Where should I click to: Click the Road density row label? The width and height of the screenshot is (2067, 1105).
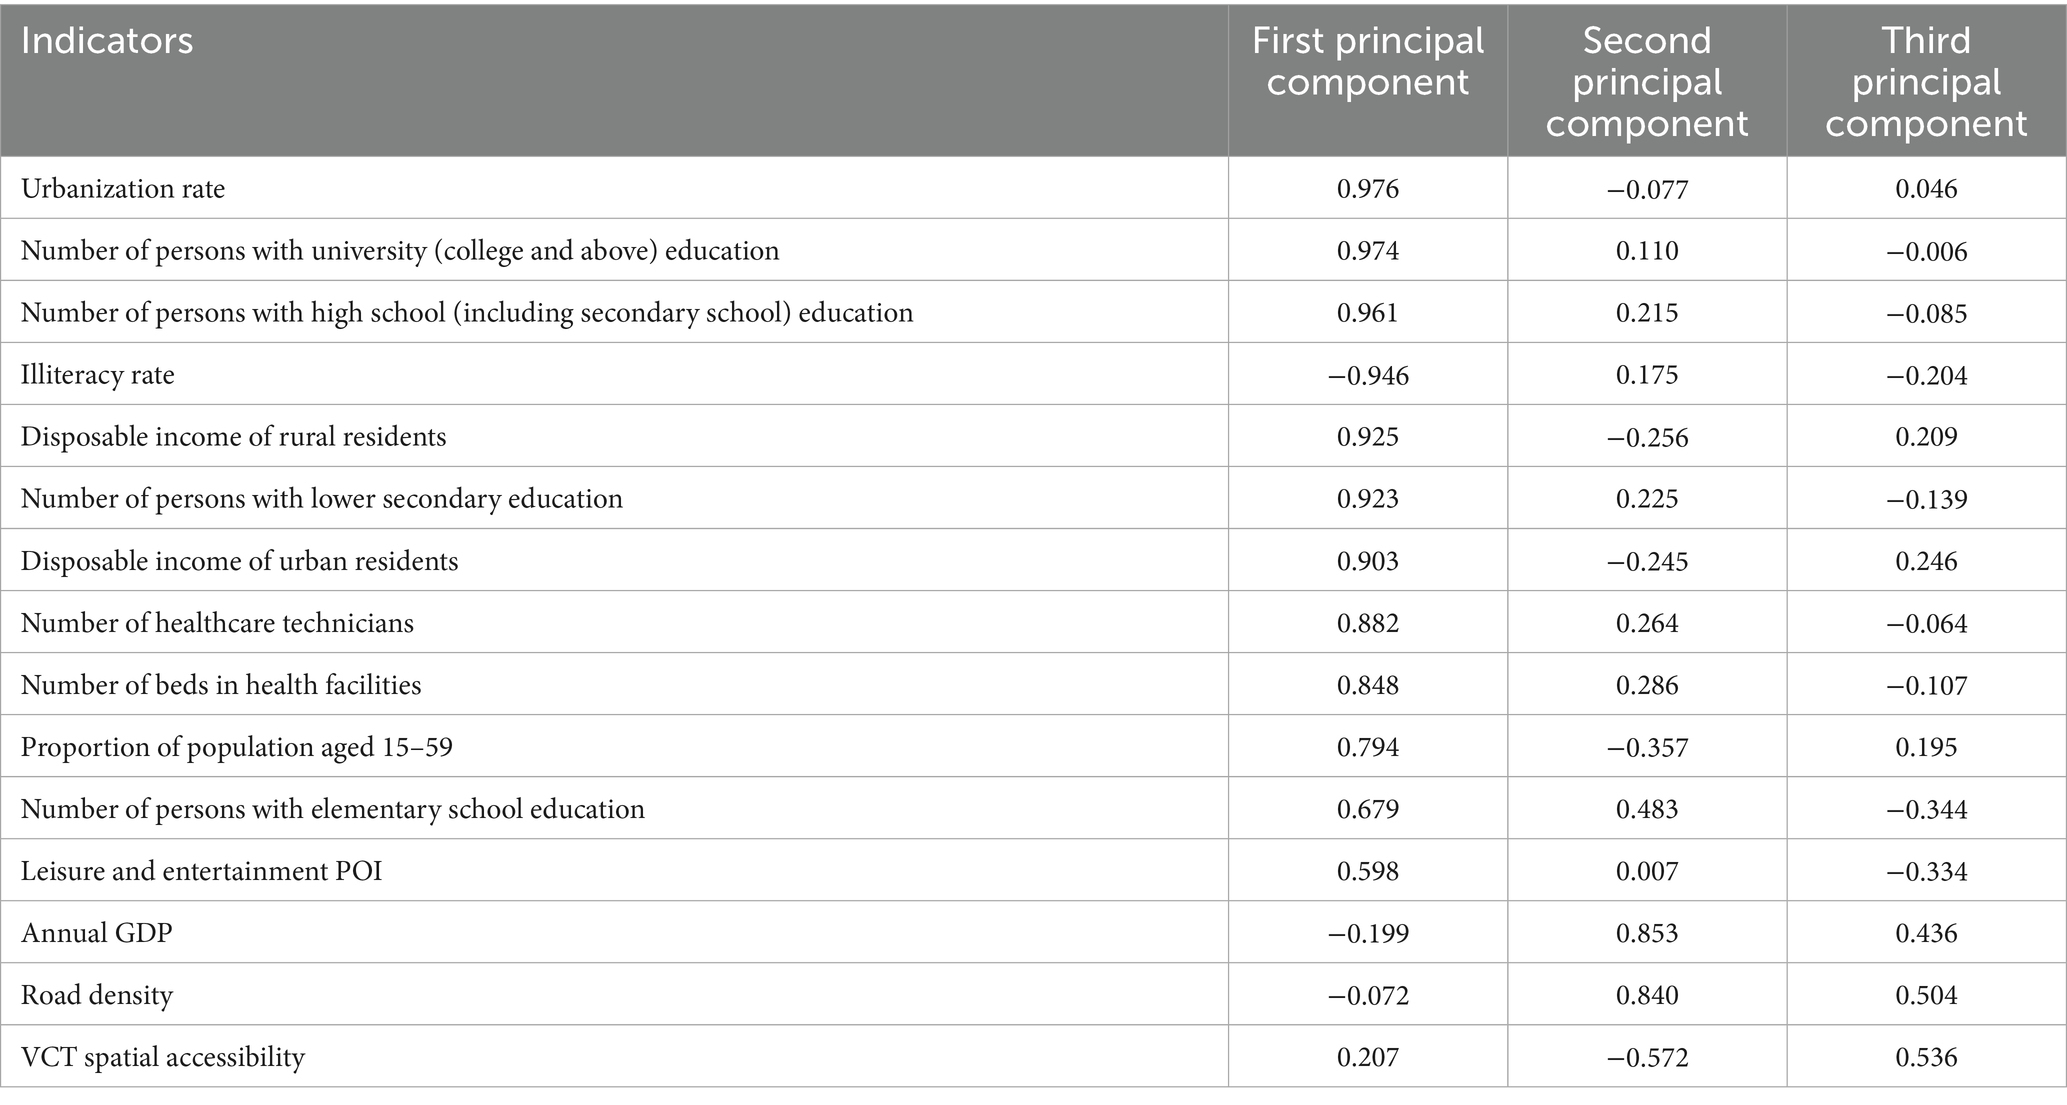click(97, 994)
